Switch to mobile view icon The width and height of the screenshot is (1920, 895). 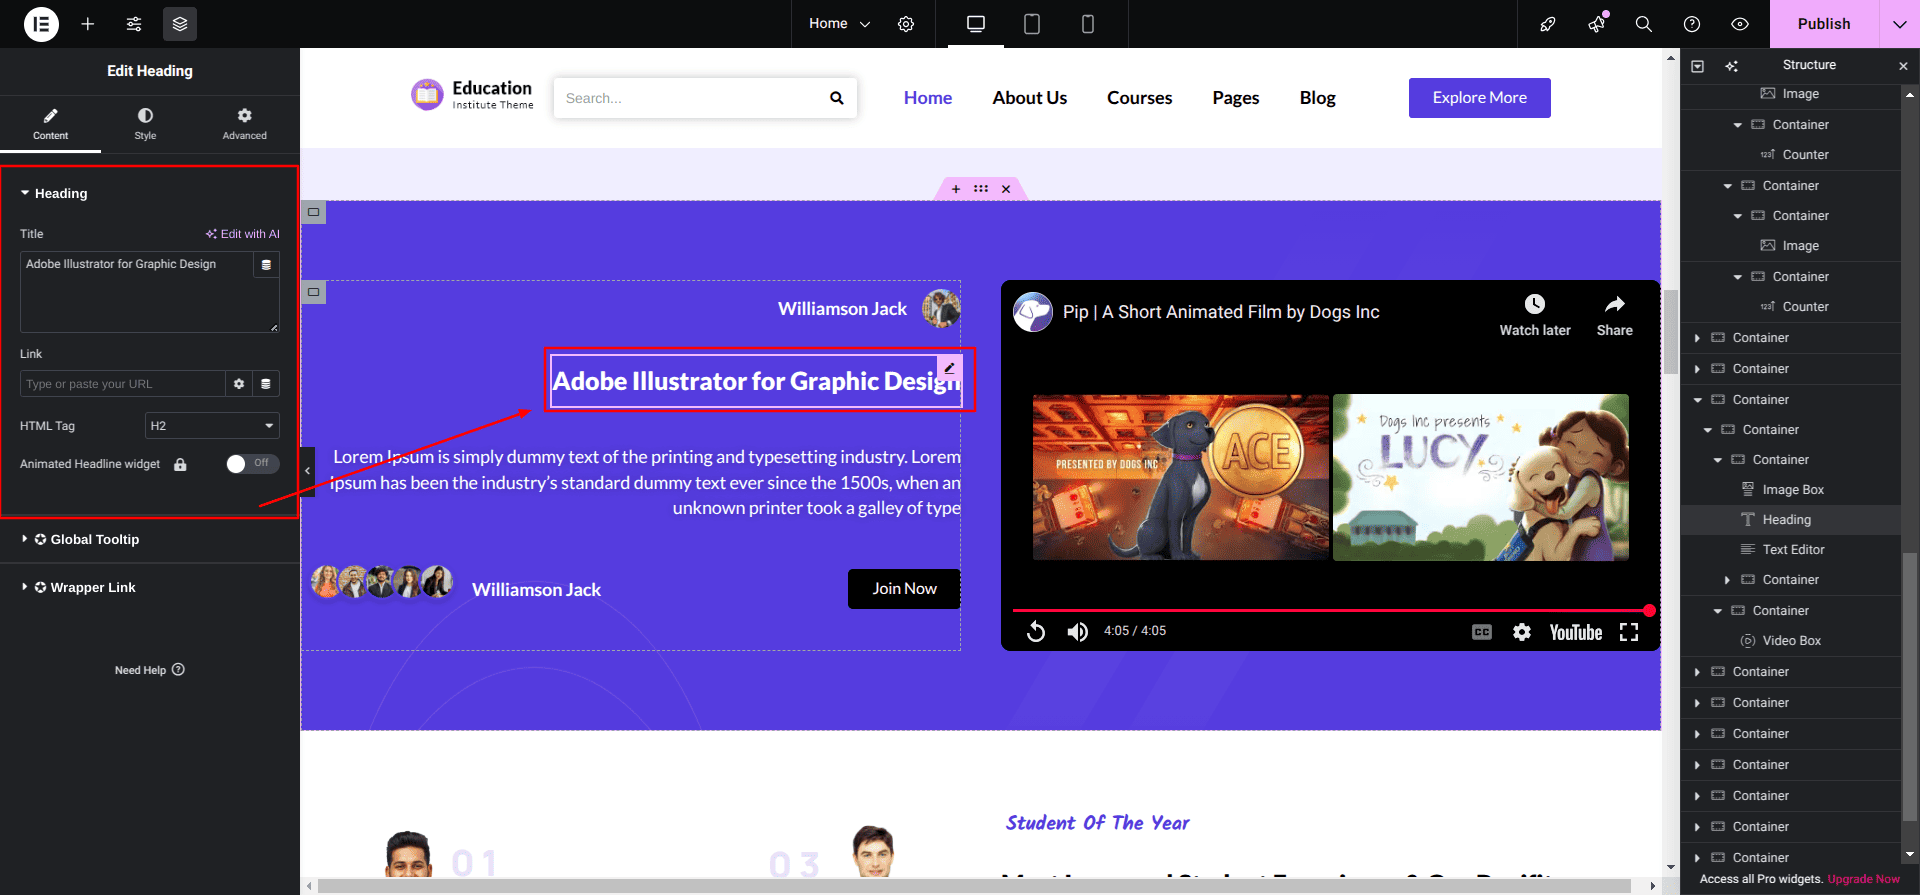pyautogui.click(x=1088, y=24)
